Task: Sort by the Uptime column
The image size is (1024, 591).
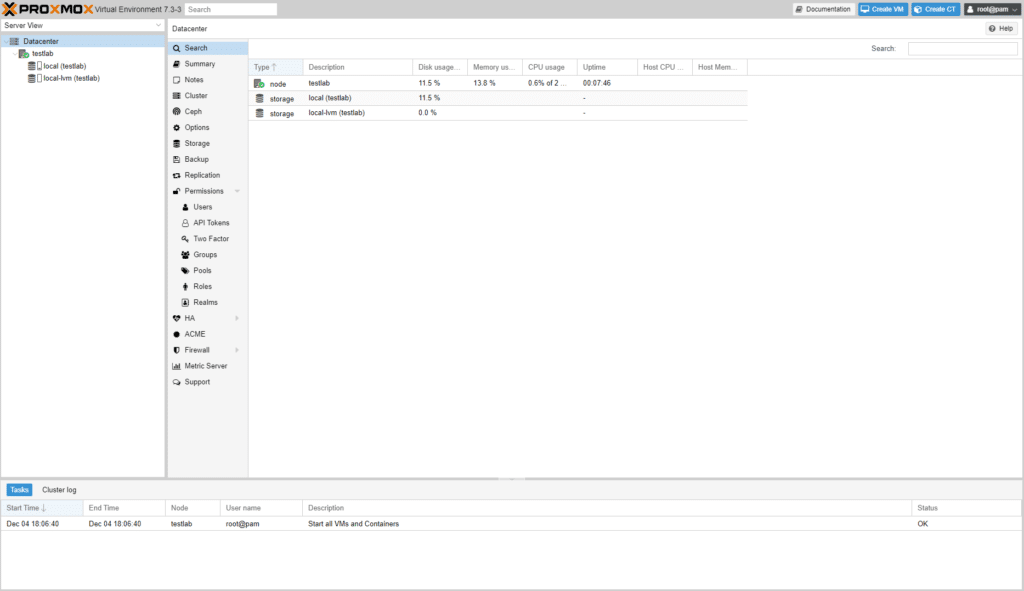Action: point(607,67)
